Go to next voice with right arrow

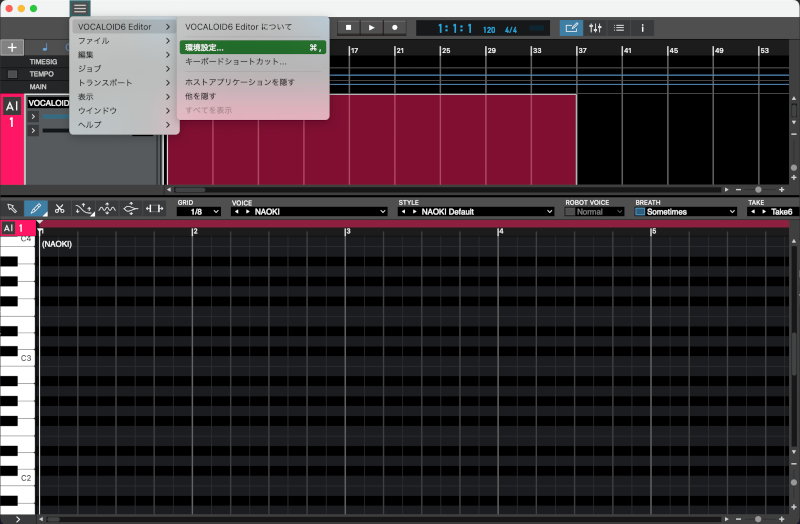coord(247,212)
